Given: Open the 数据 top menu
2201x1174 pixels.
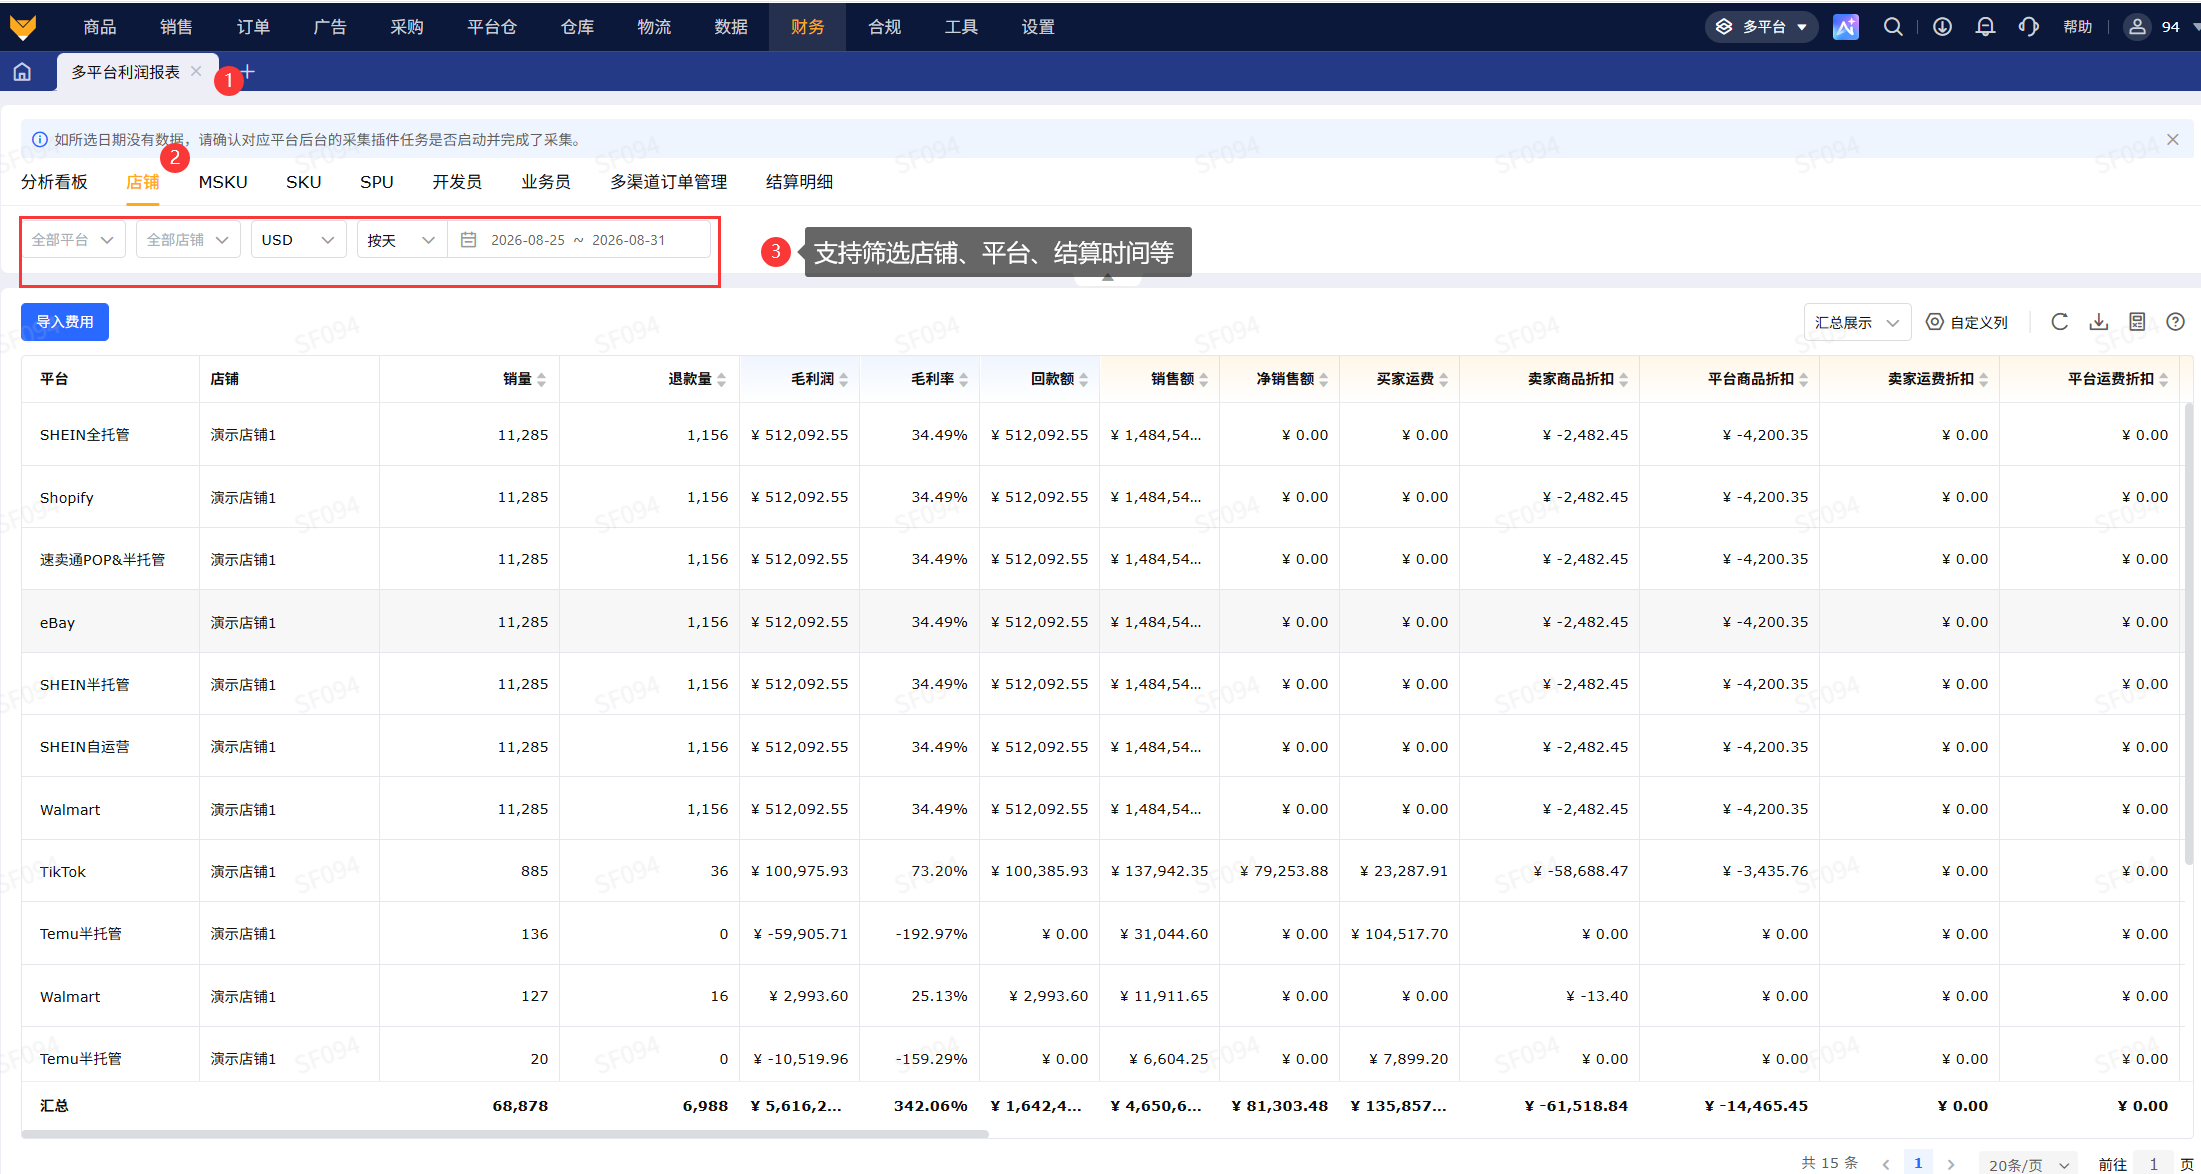Looking at the screenshot, I should (x=731, y=27).
